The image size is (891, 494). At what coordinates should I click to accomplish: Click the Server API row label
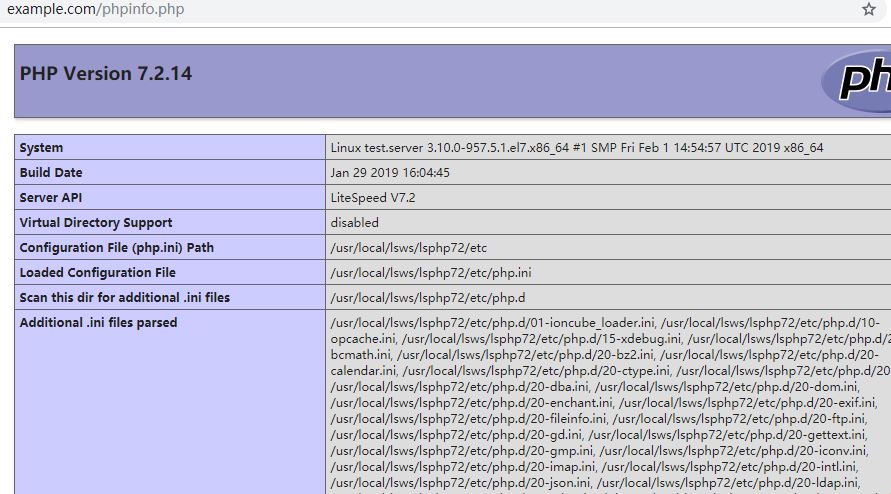click(x=51, y=198)
